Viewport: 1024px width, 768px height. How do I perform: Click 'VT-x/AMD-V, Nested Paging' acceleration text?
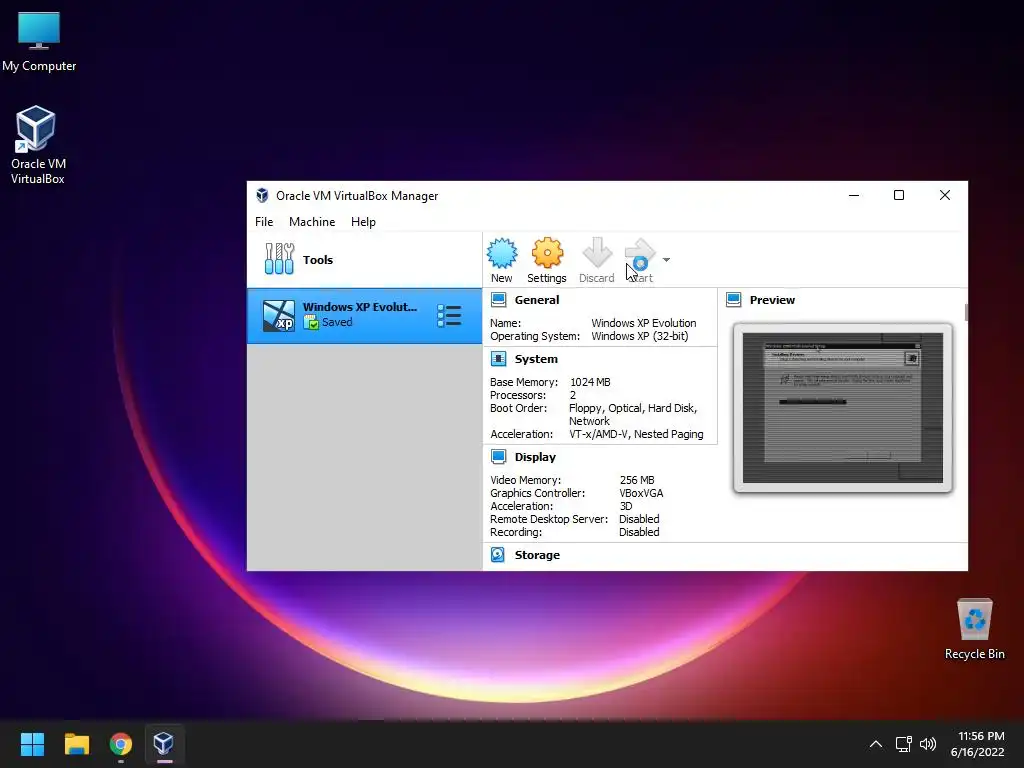pos(636,434)
